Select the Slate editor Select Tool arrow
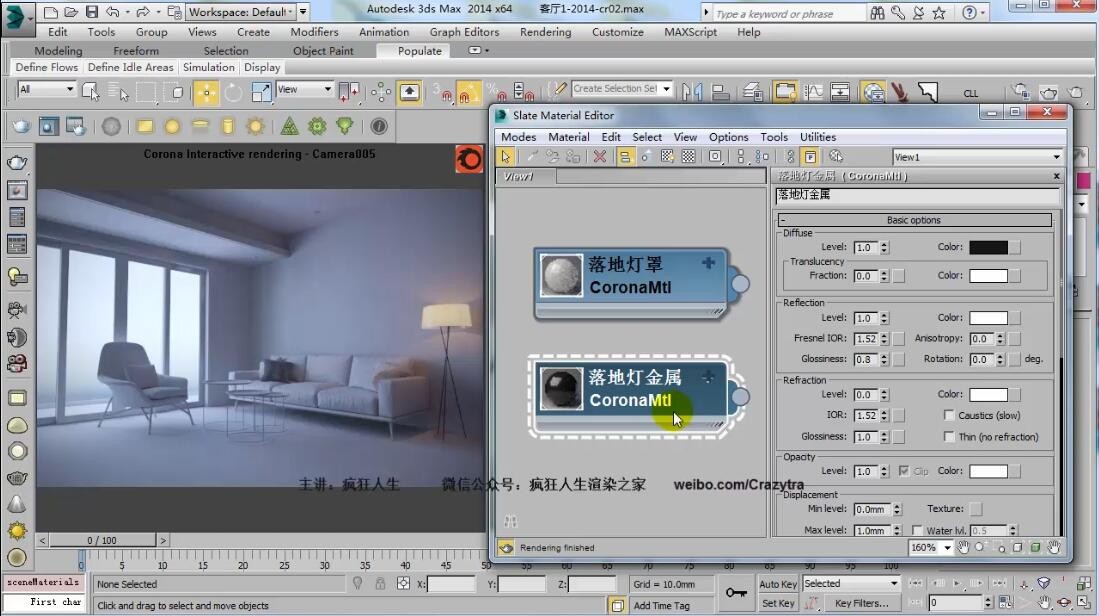Image resolution: width=1099 pixels, height=616 pixels. (505, 156)
